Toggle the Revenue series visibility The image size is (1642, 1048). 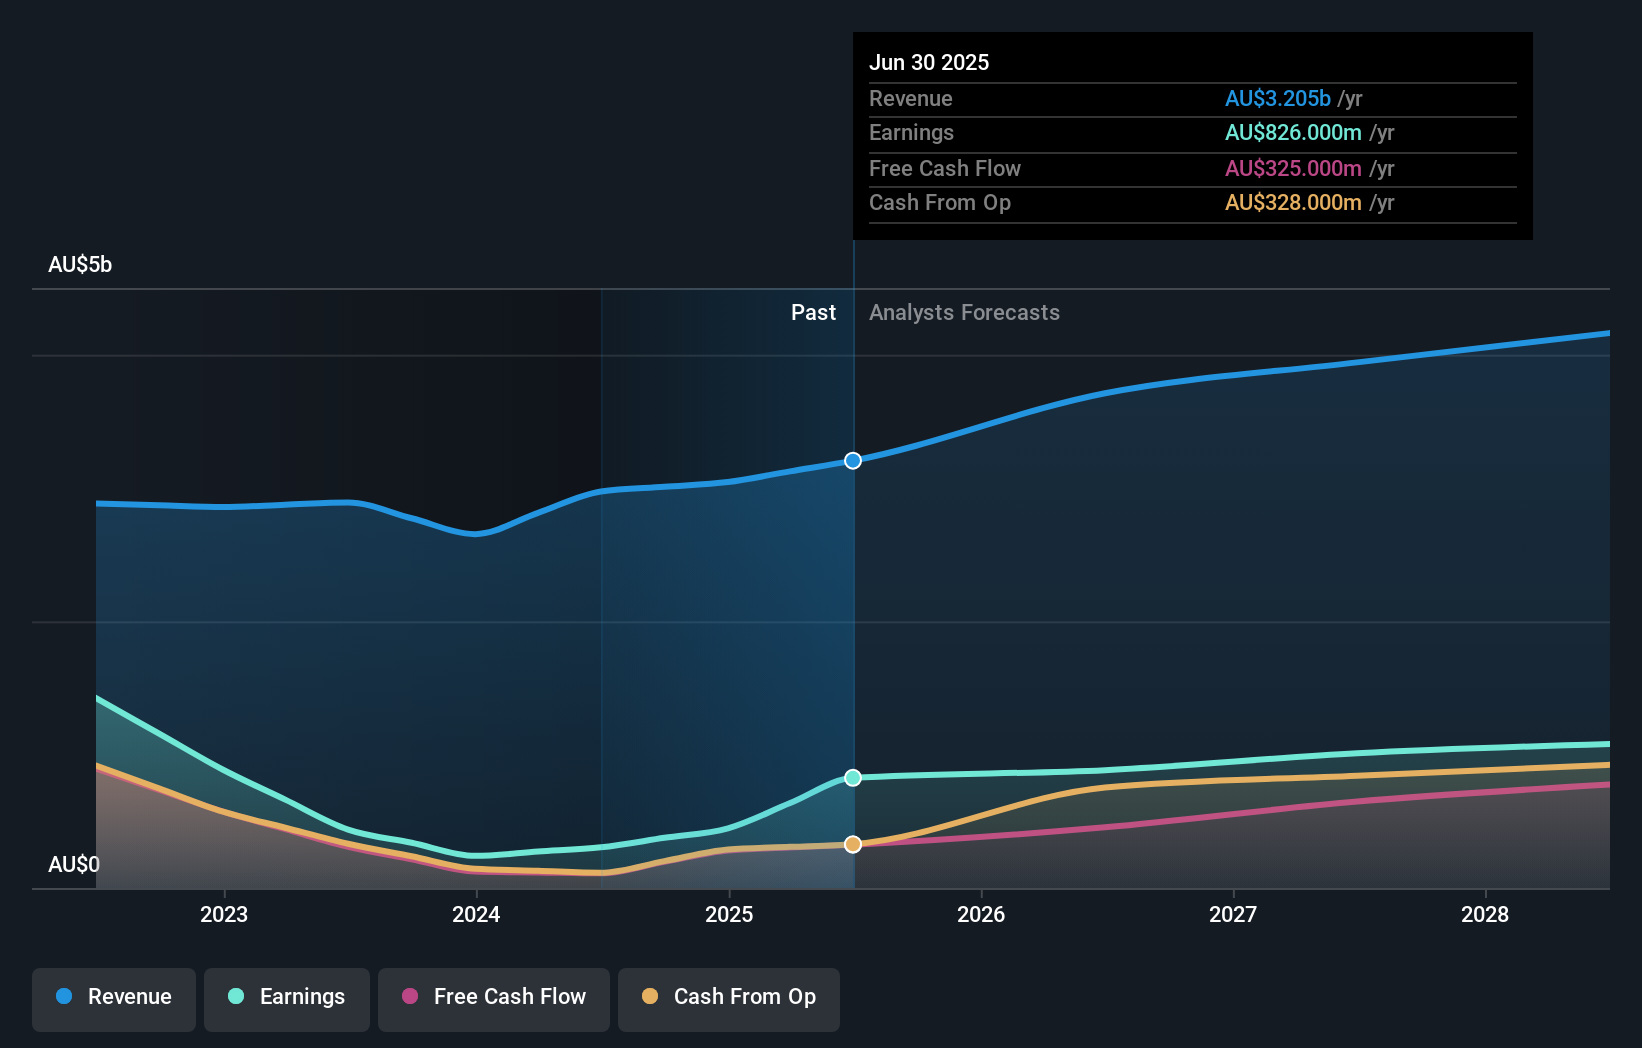[x=113, y=998]
